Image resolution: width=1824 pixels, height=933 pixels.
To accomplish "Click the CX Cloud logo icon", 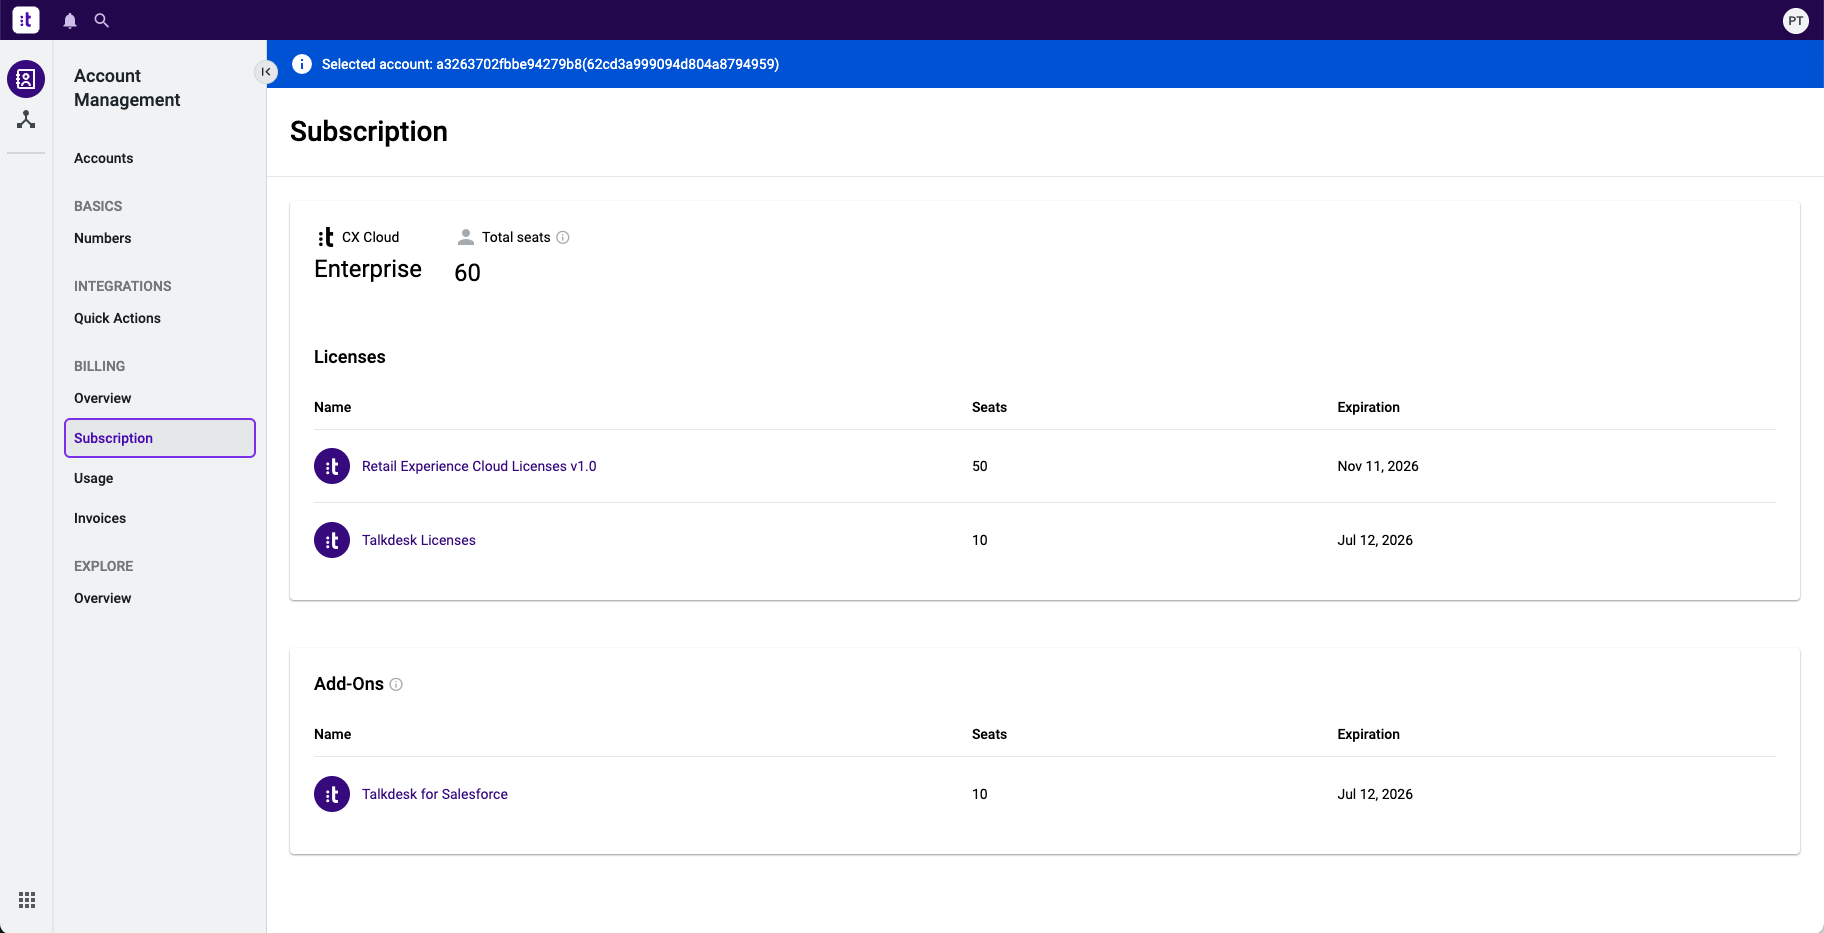I will pyautogui.click(x=326, y=237).
